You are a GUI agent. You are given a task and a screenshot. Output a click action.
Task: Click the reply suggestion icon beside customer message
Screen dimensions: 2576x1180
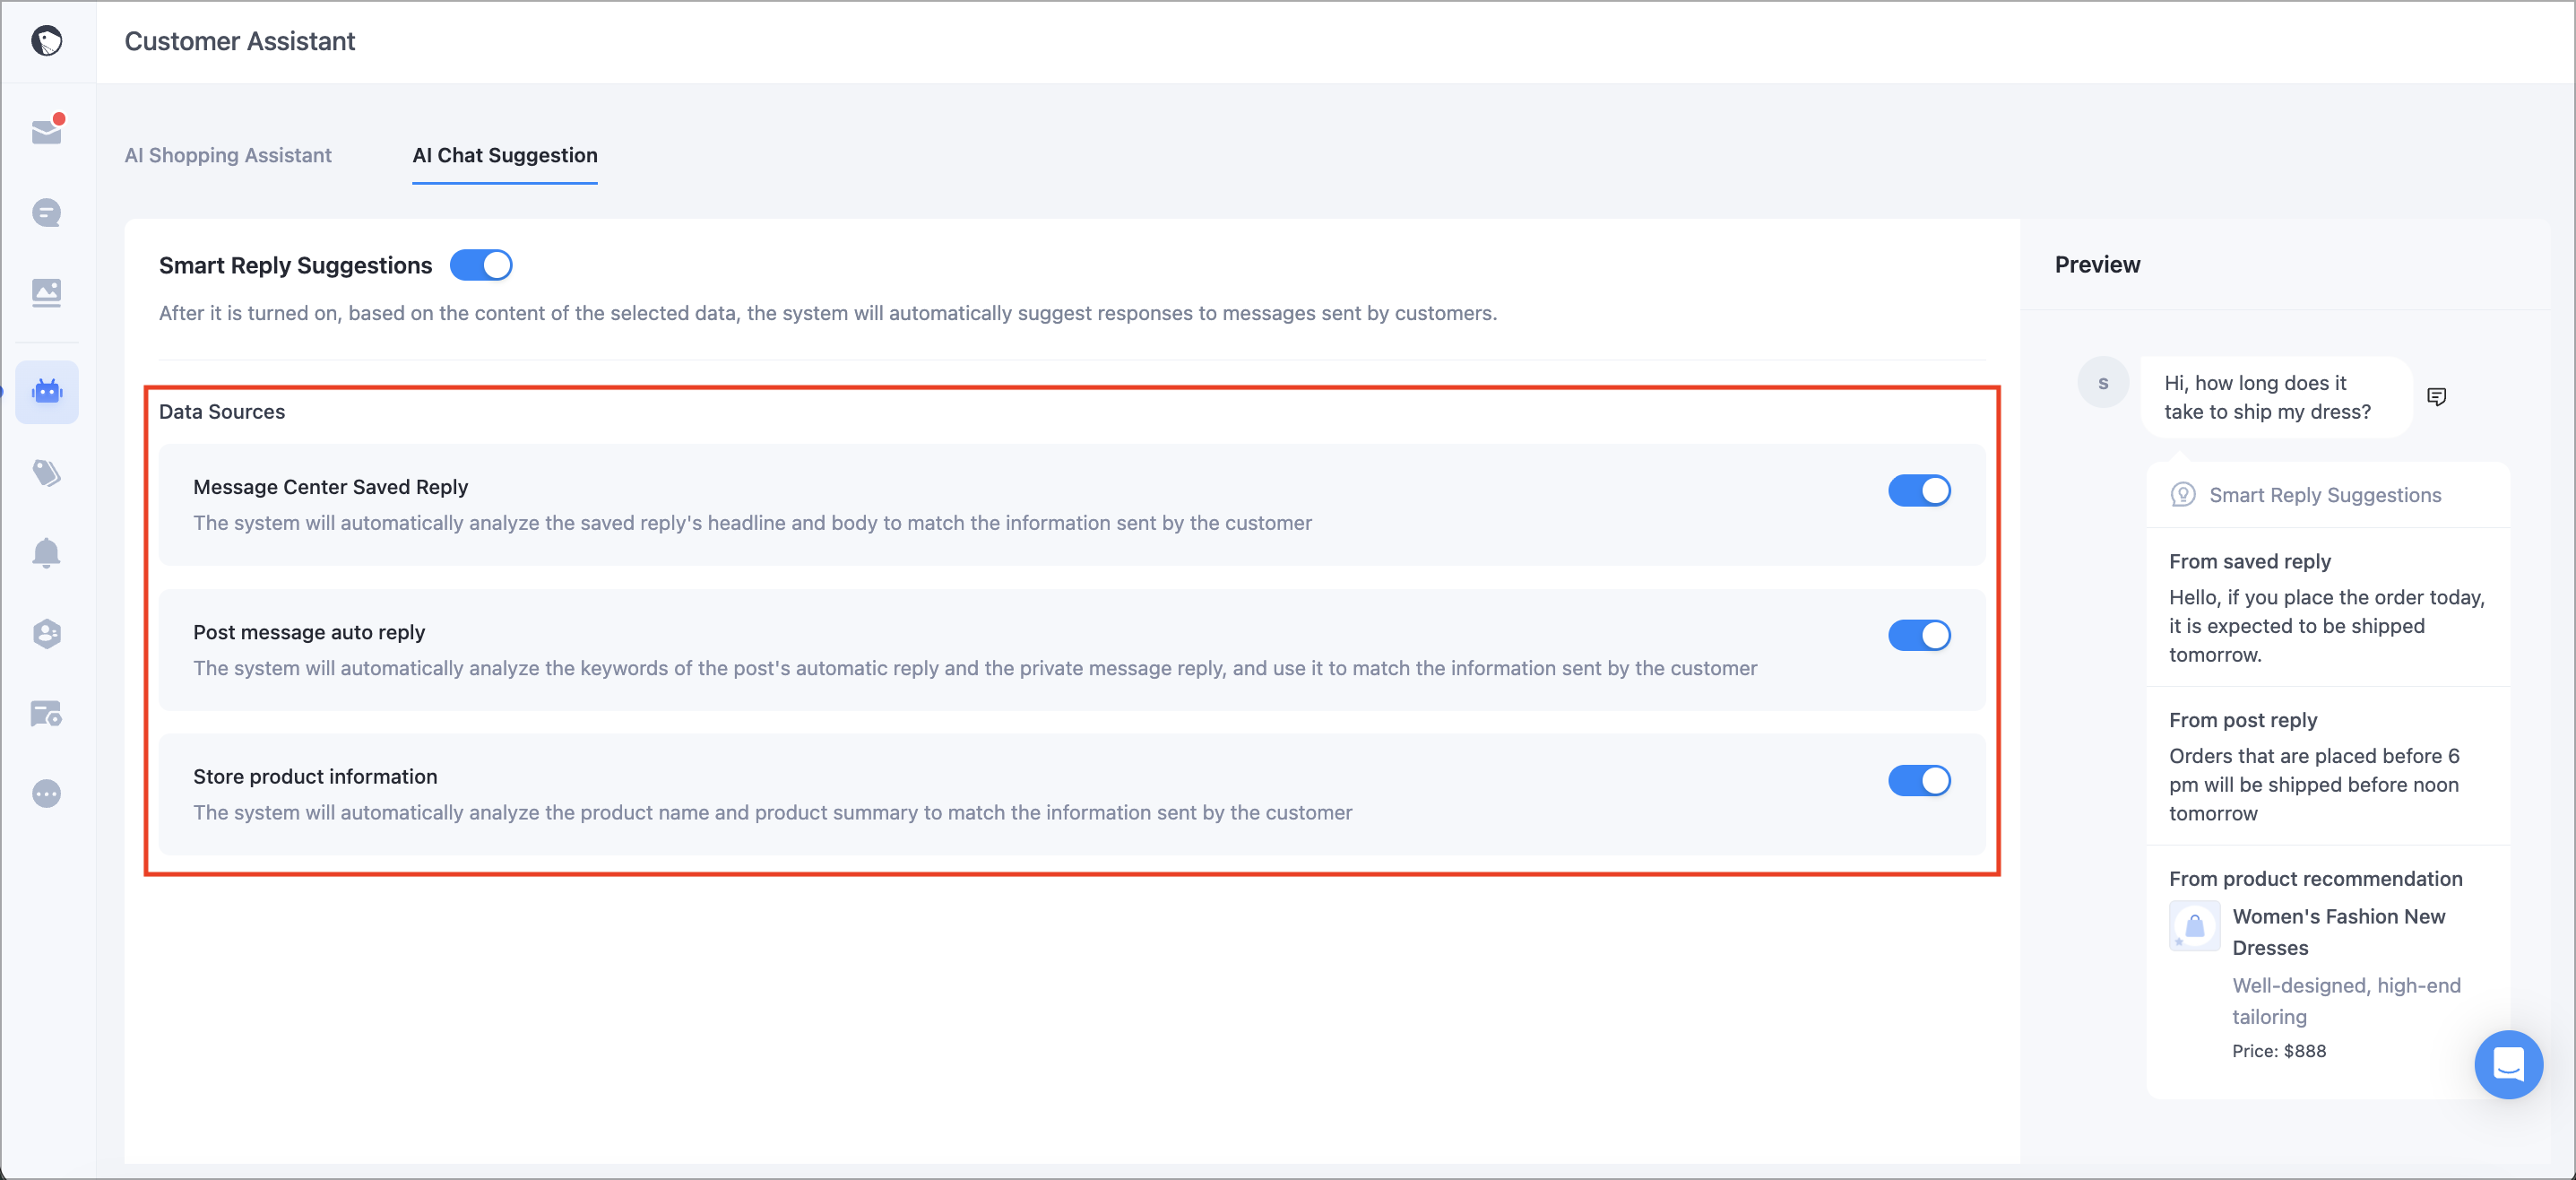2437,397
